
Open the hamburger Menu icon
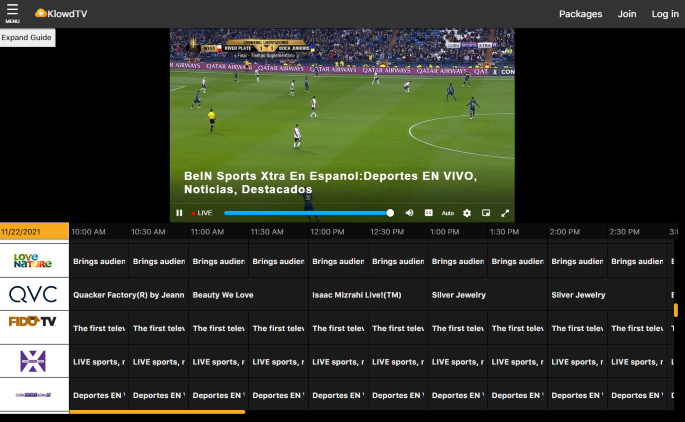point(12,12)
